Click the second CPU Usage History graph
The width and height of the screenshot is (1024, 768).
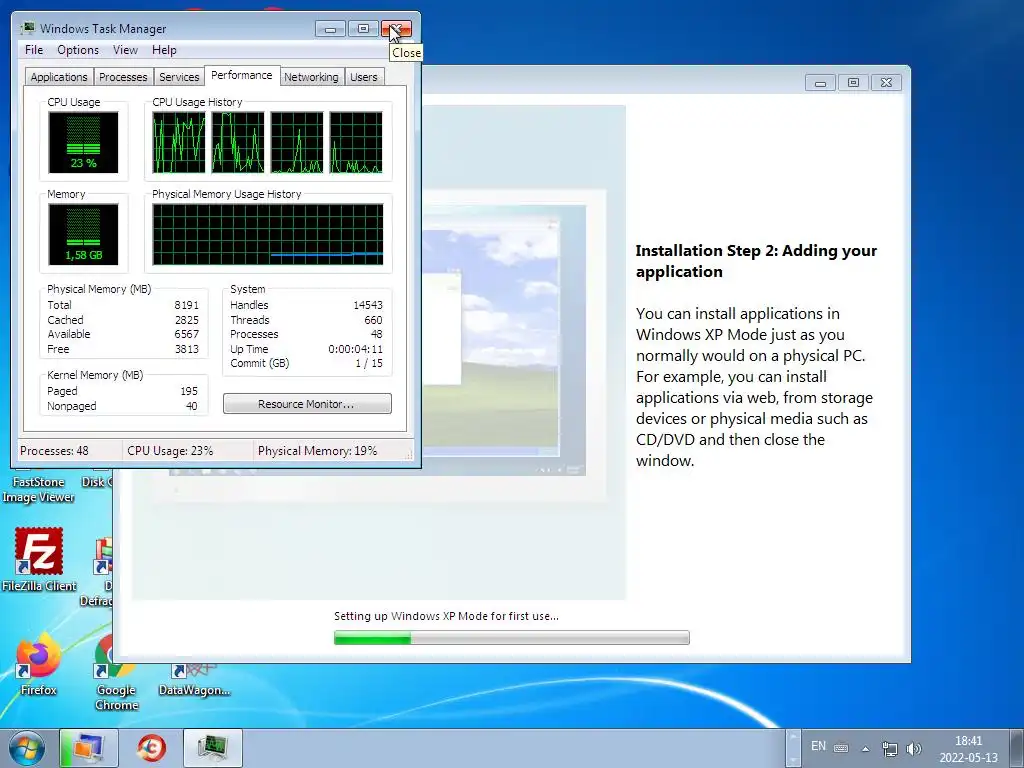(238, 142)
